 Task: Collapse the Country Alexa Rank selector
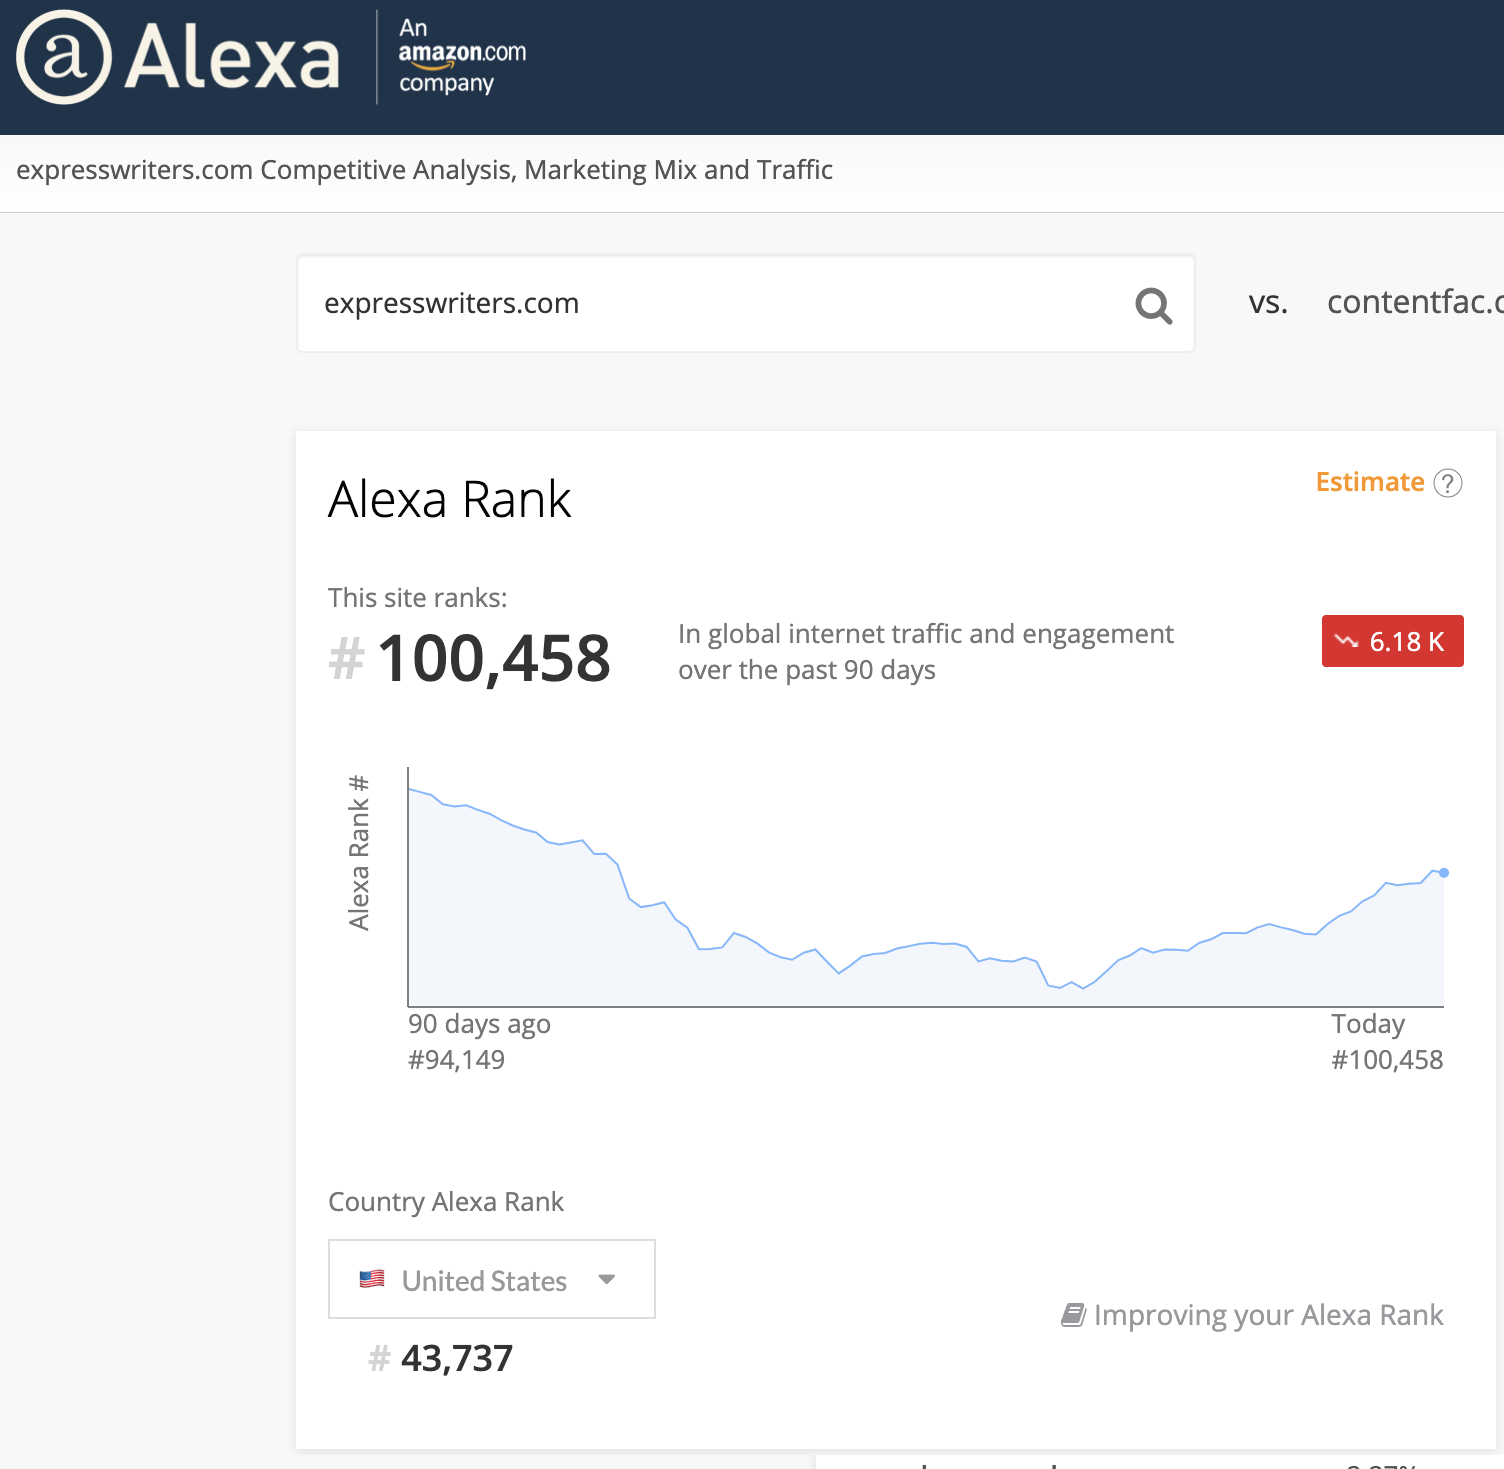607,1279
